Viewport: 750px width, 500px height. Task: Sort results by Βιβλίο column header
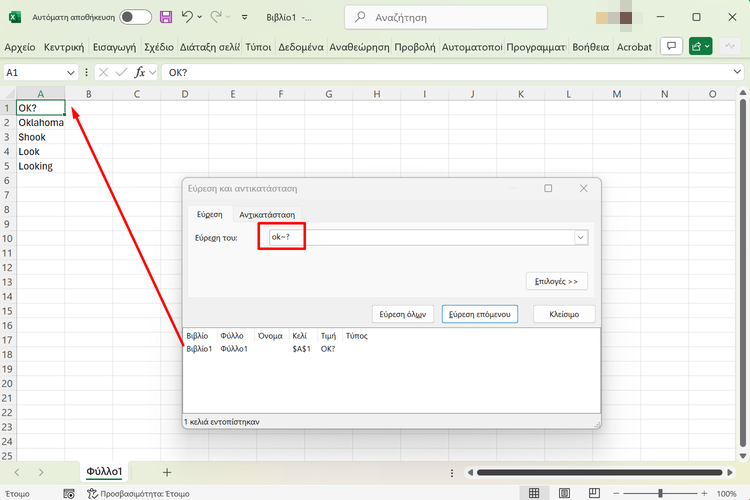coord(197,336)
